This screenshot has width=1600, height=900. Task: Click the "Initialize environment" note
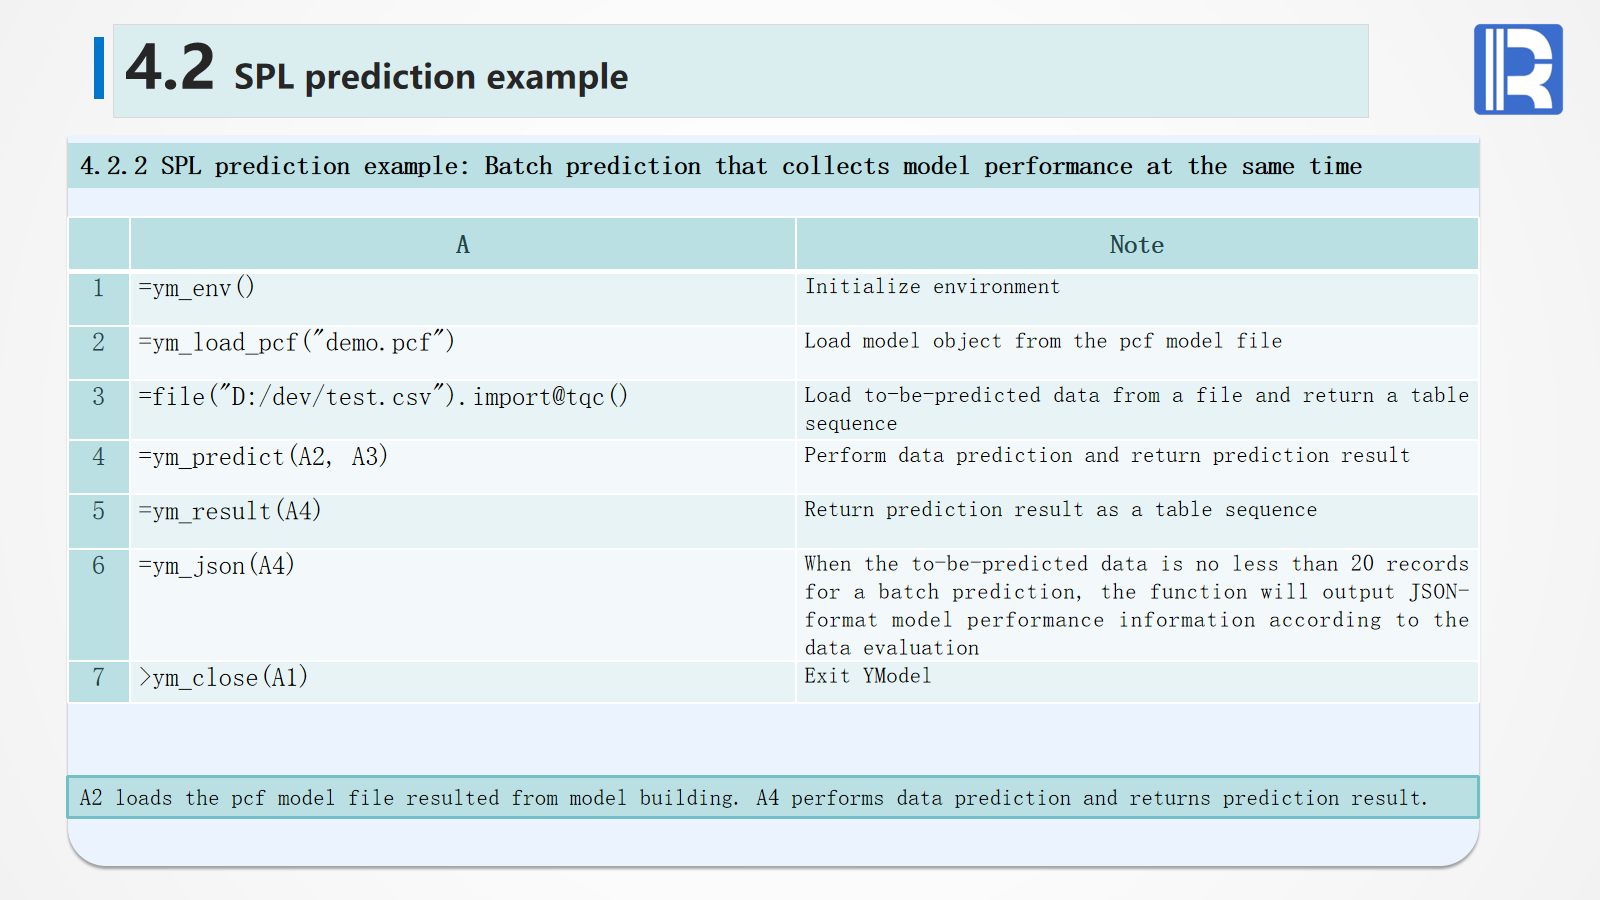pos(932,287)
